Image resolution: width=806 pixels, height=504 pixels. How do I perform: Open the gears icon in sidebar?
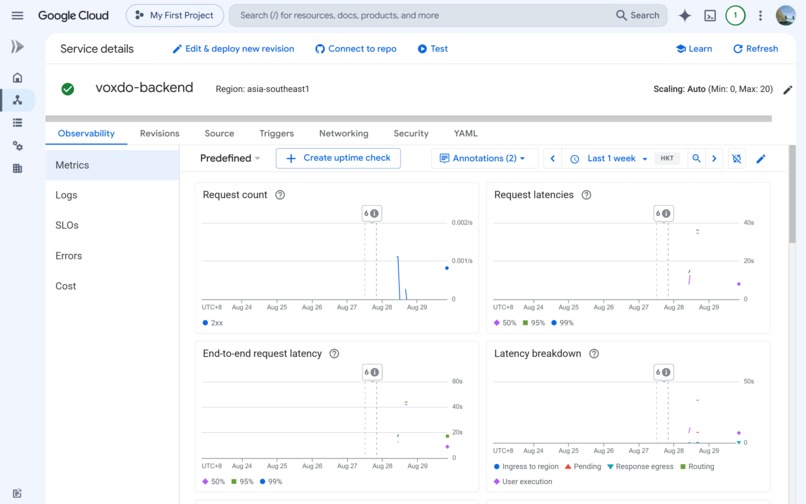click(x=17, y=146)
